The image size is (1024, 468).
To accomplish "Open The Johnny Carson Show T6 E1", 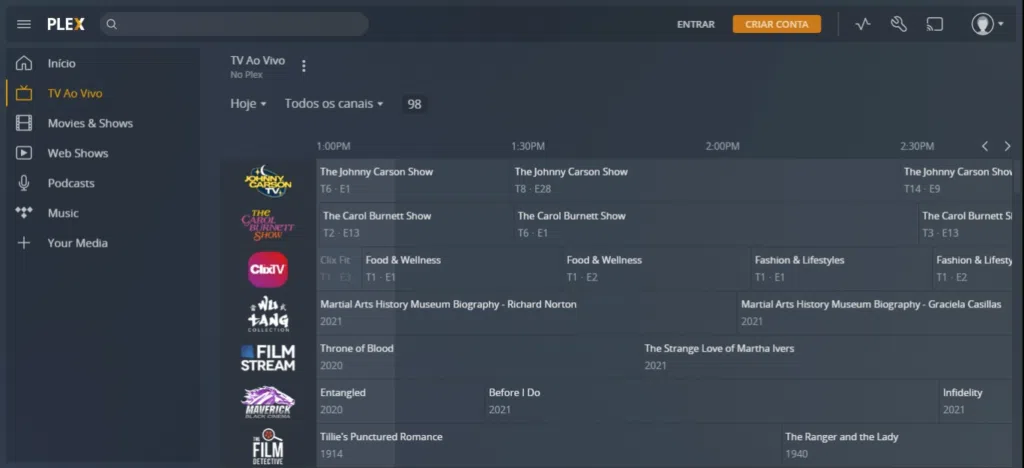I will (413, 181).
